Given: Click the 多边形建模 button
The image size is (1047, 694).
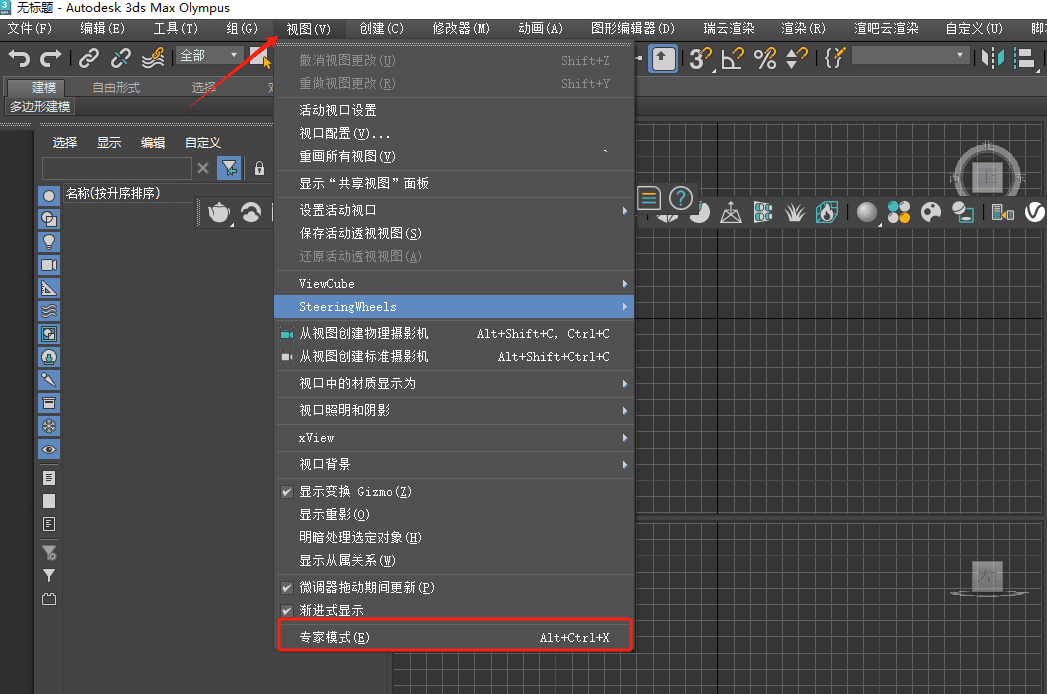Looking at the screenshot, I should pos(40,107).
